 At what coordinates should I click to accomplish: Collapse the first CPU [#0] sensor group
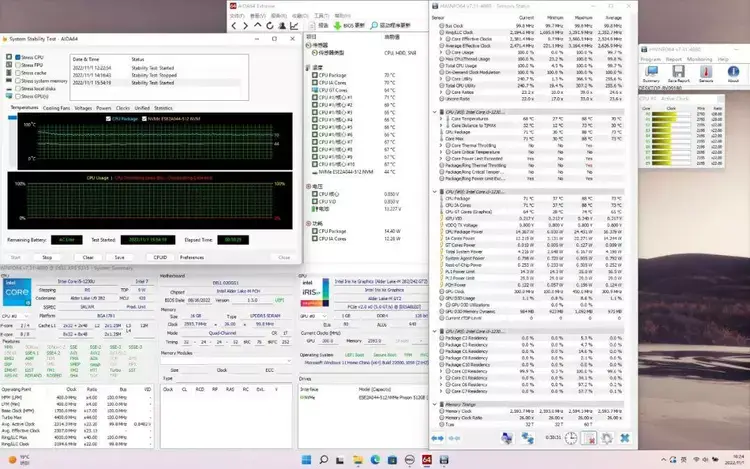(433, 111)
